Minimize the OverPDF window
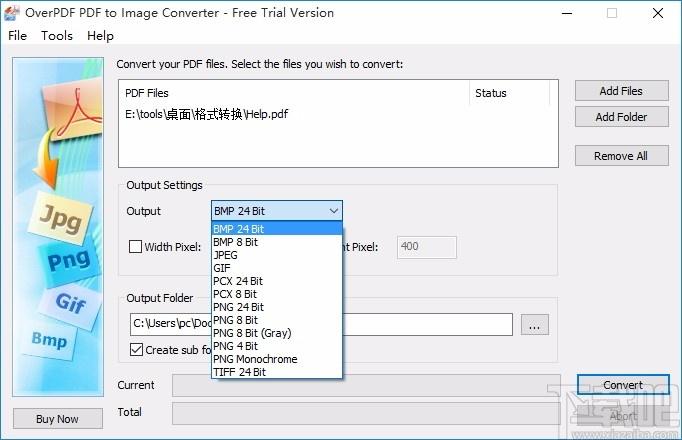 coord(567,13)
